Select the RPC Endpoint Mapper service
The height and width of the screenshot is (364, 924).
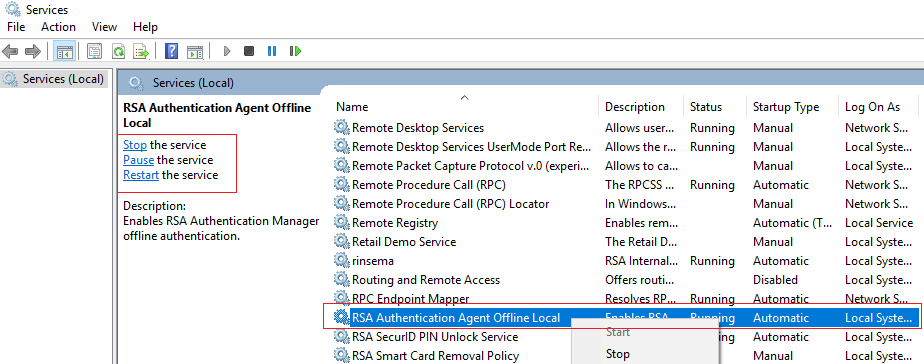pos(625,298)
